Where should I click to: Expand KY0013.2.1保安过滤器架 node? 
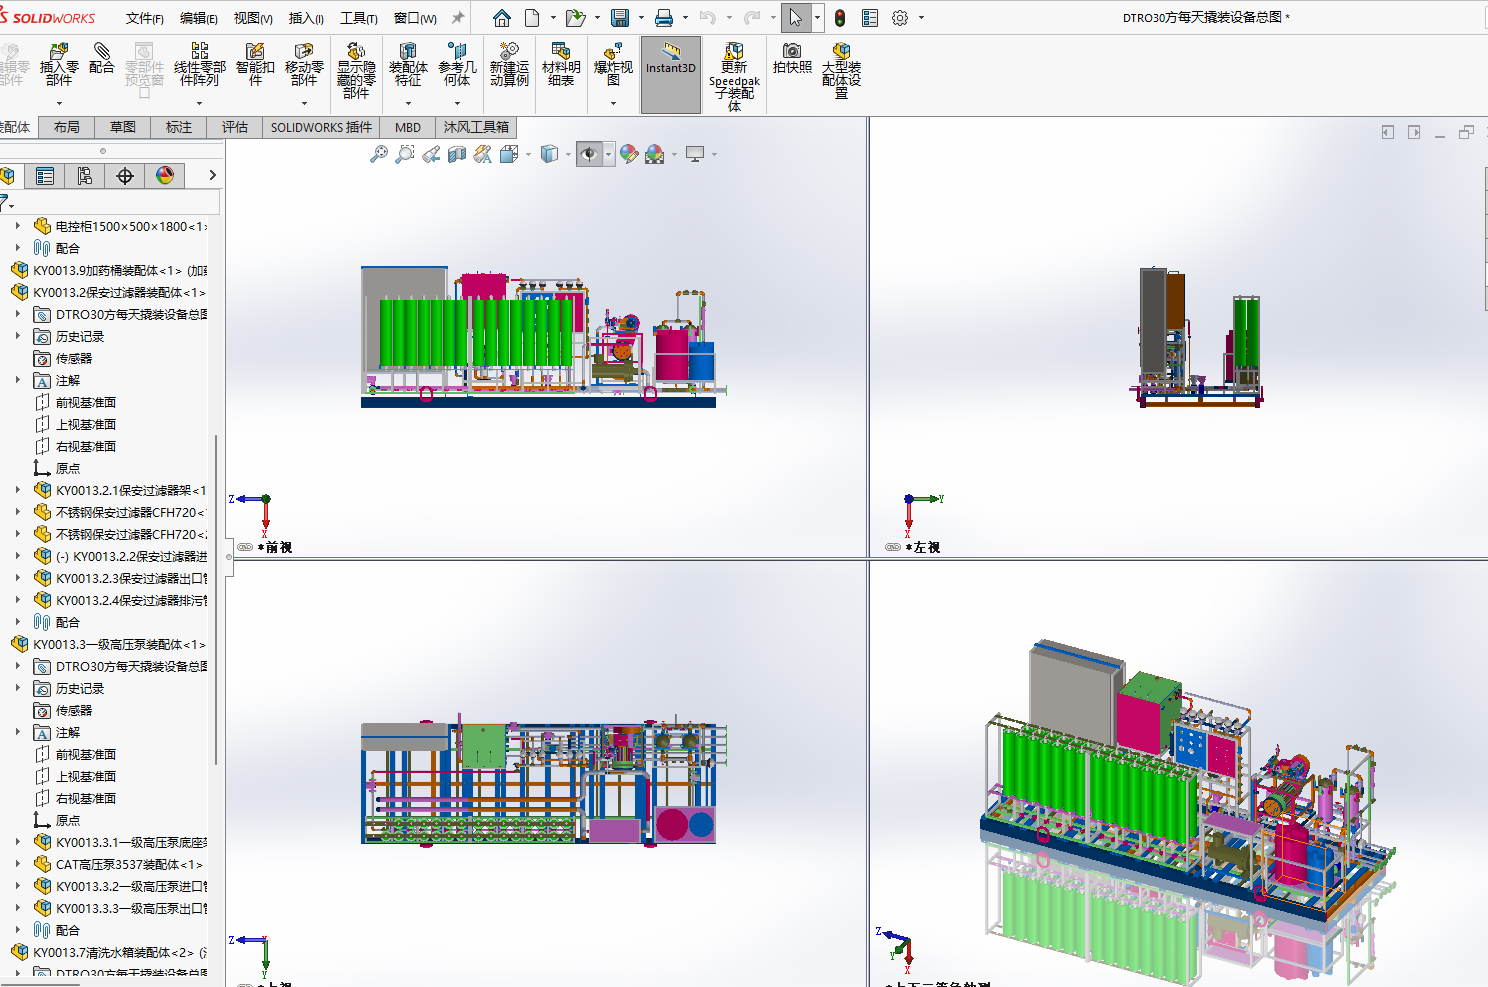[x=18, y=490]
